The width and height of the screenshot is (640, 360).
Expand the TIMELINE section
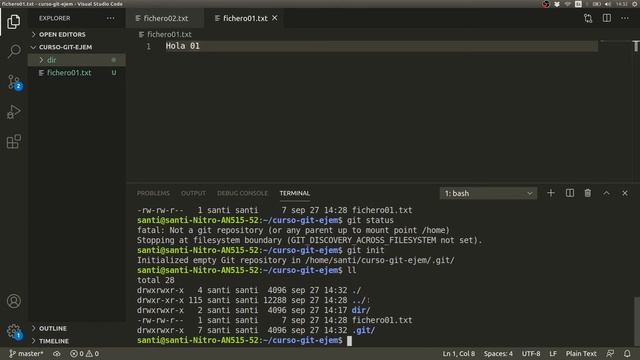tap(77, 341)
